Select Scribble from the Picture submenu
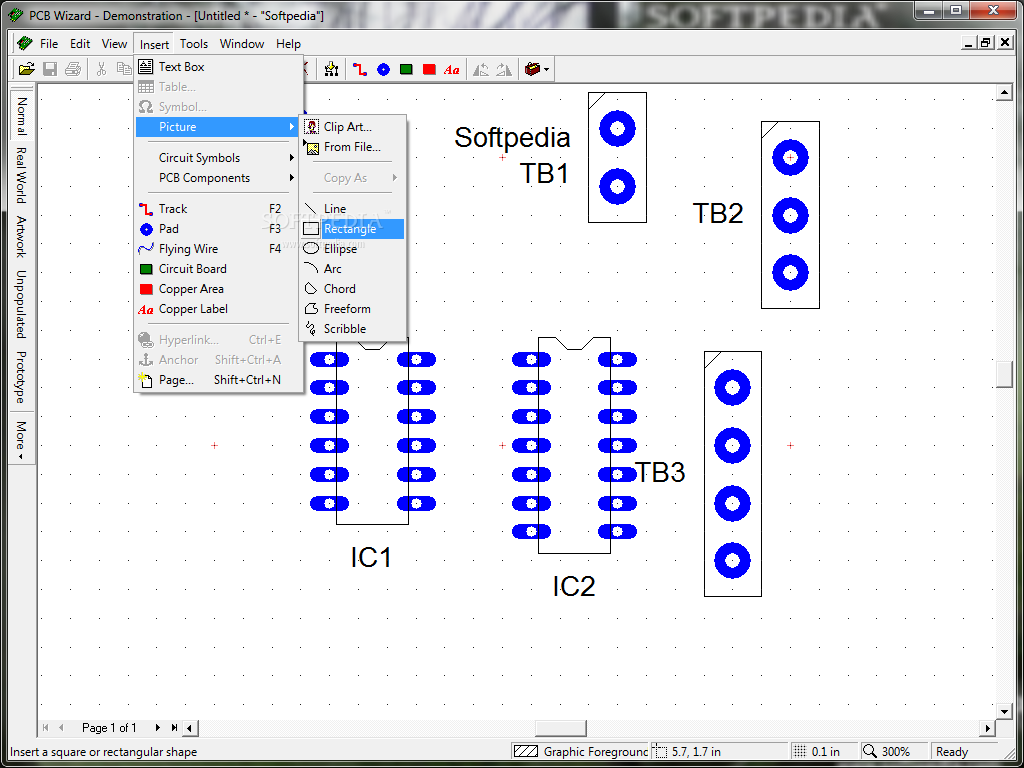The height and width of the screenshot is (768, 1024). [x=353, y=329]
